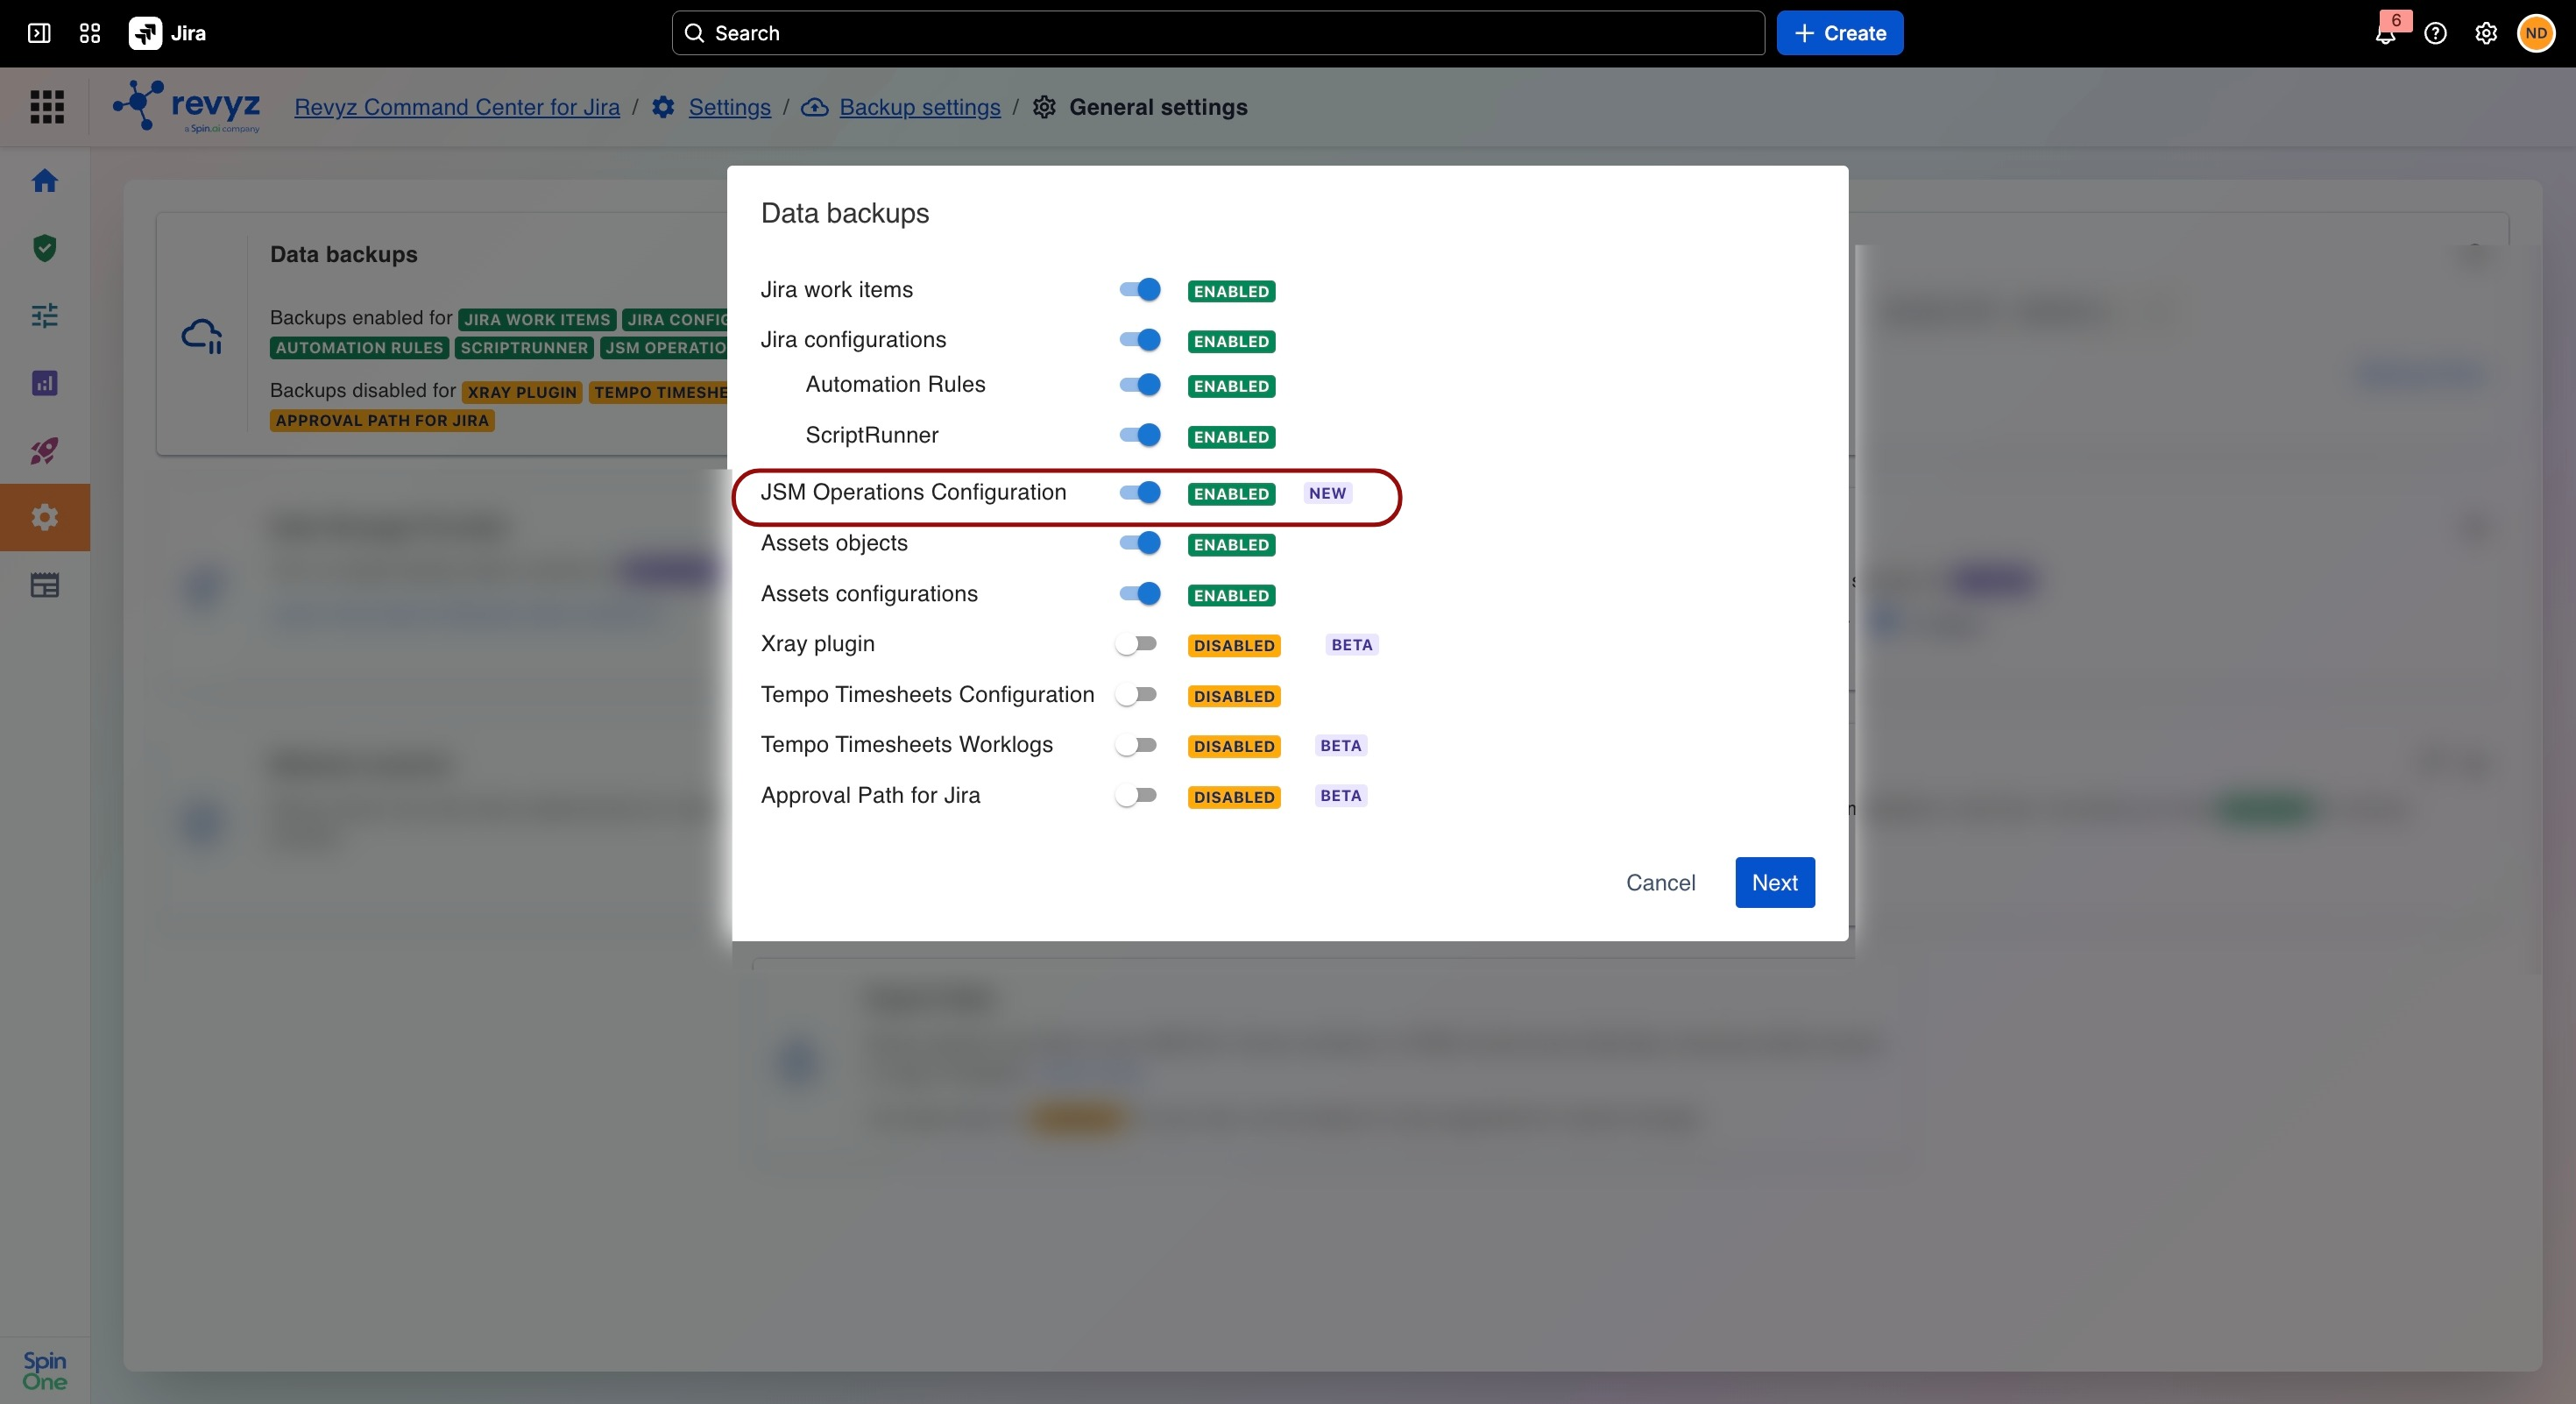Go to the Home sidebar icon
Screen dimensions: 2576x1404
click(45, 181)
